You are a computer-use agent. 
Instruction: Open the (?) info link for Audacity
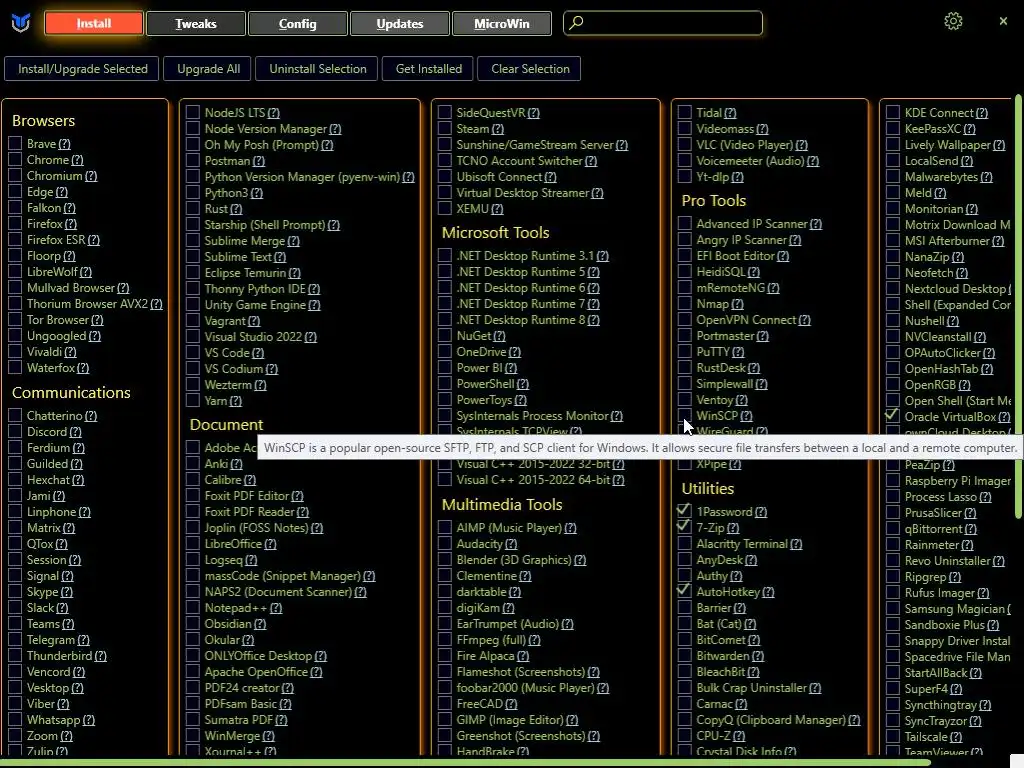click(x=511, y=545)
